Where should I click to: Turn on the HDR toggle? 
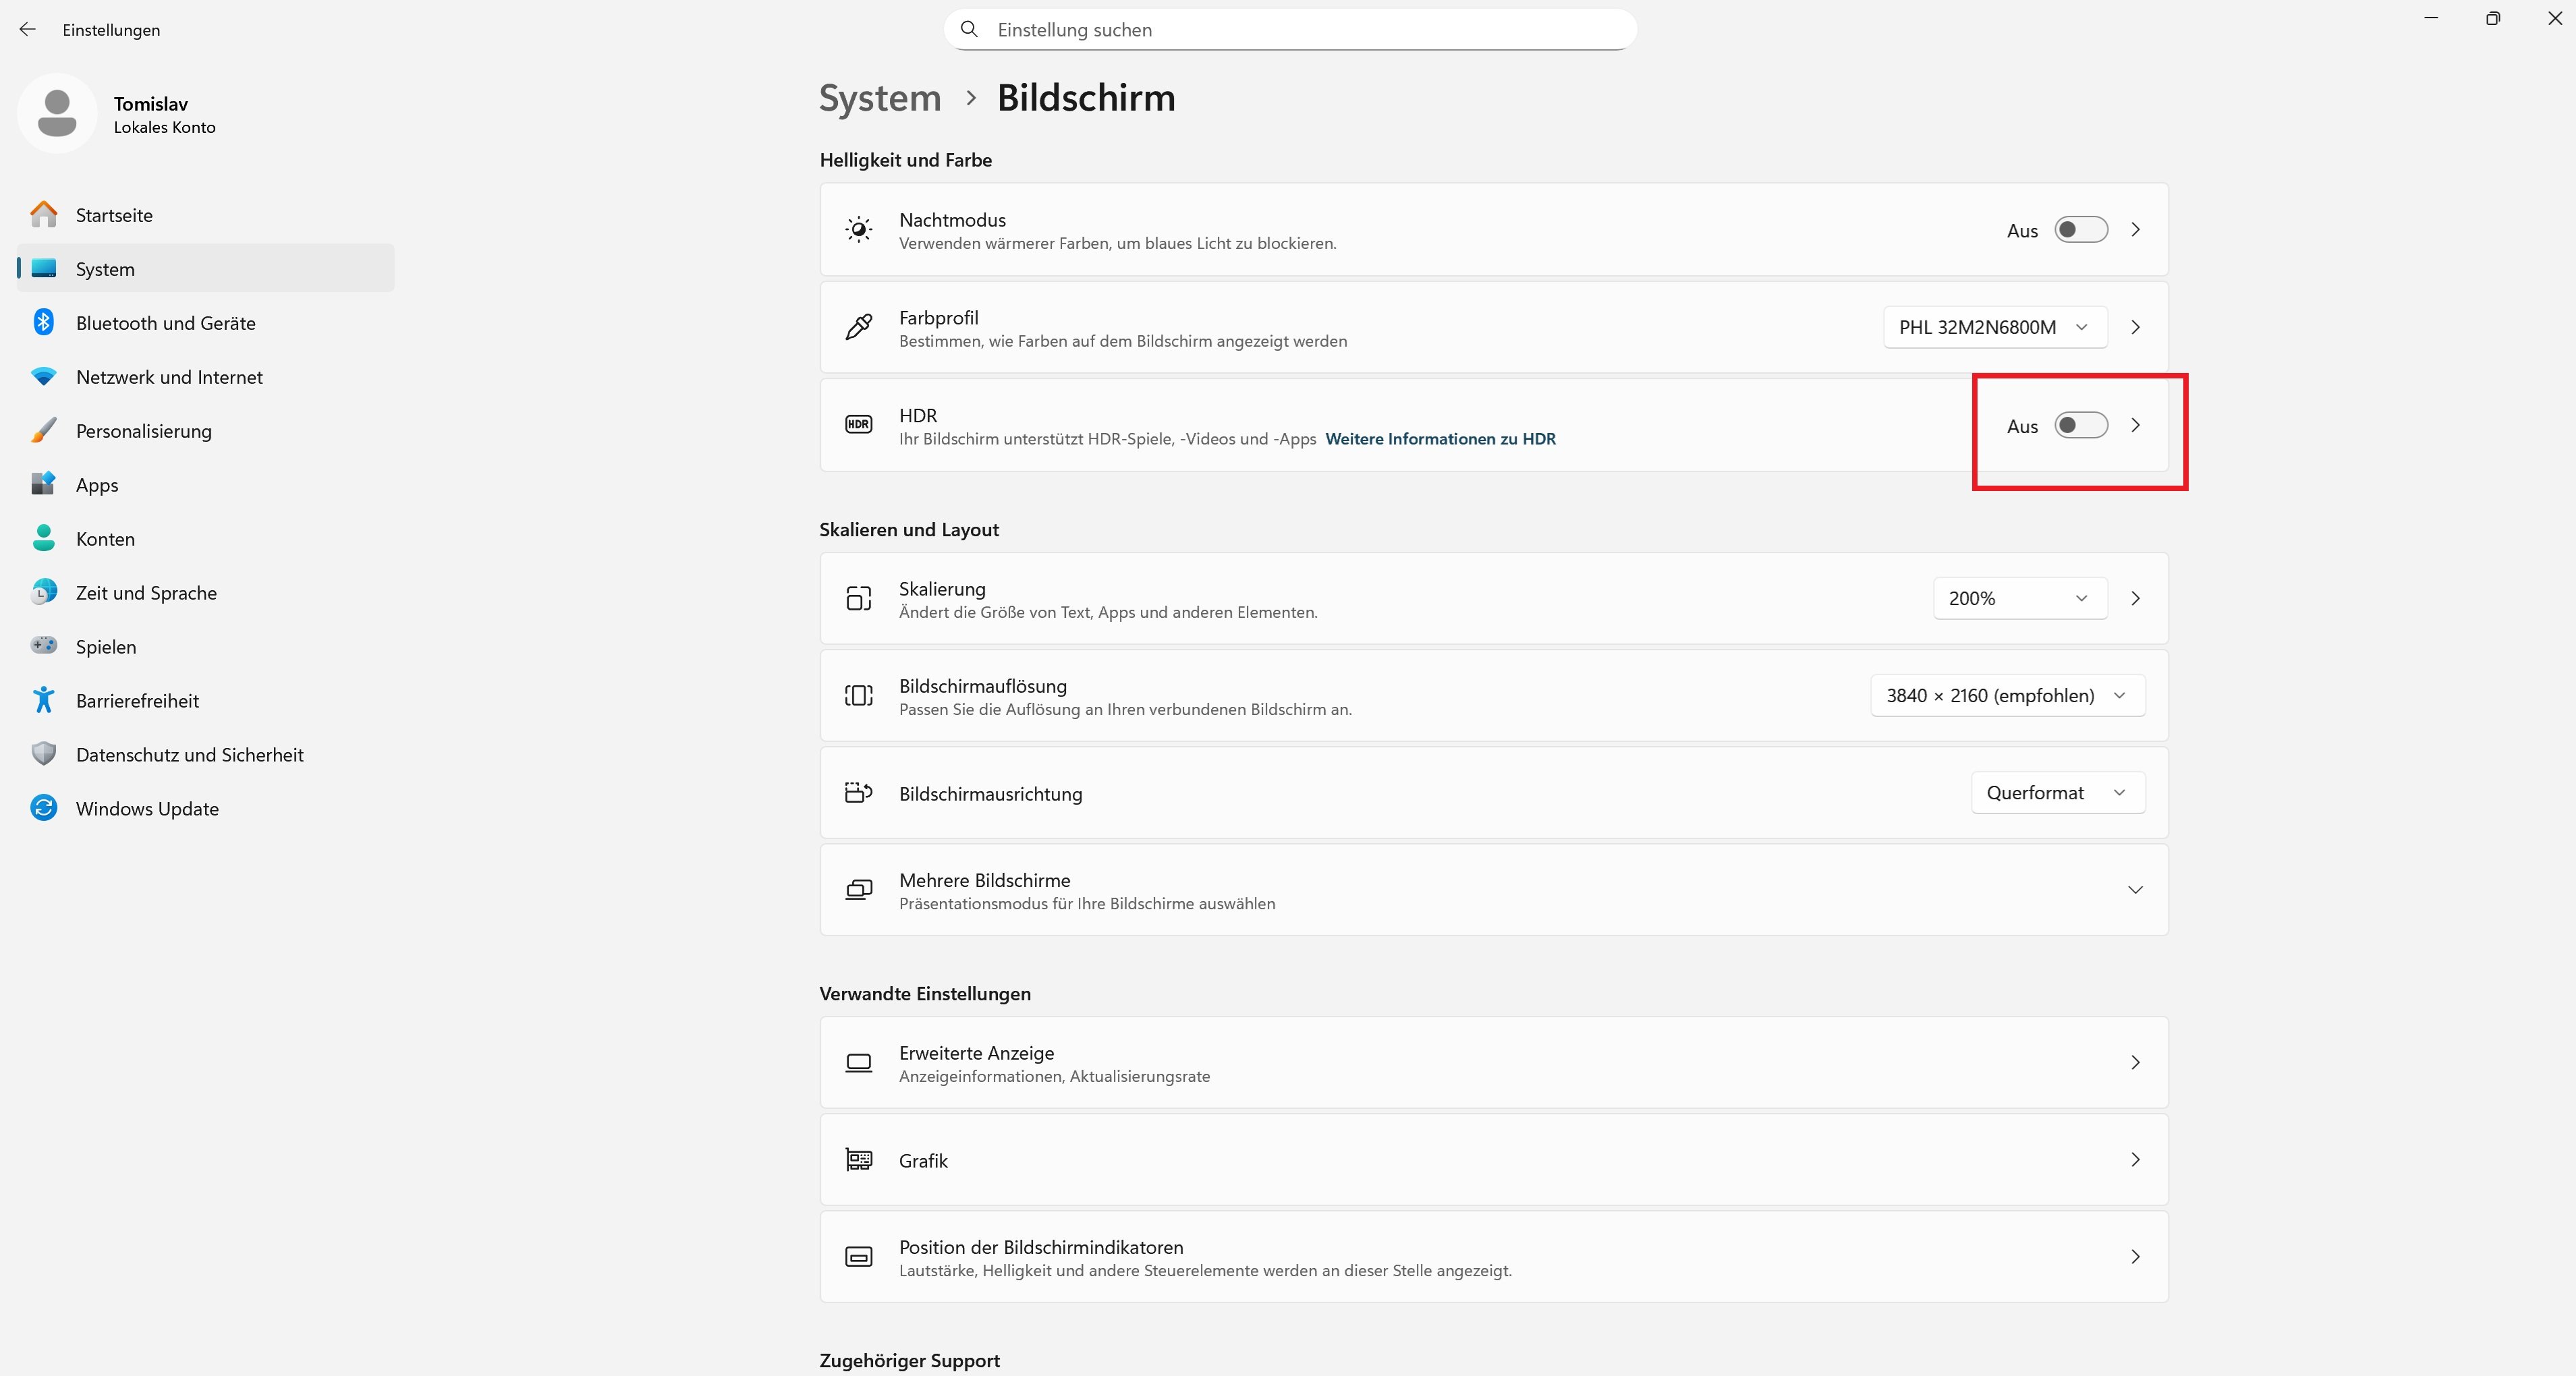pos(2080,426)
